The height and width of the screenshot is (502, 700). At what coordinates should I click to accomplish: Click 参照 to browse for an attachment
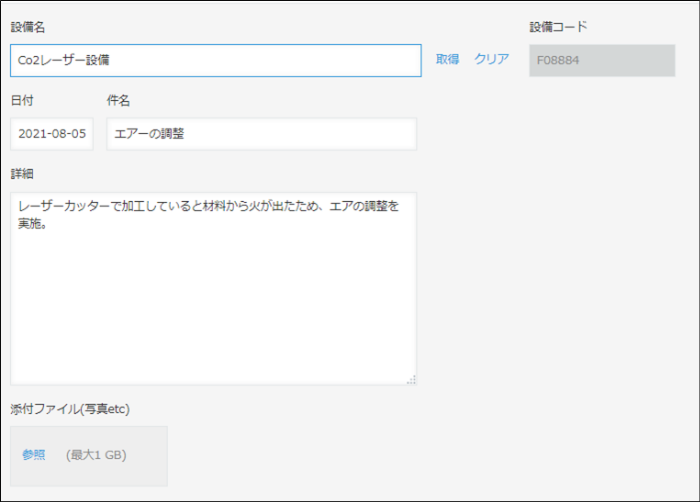coord(34,455)
